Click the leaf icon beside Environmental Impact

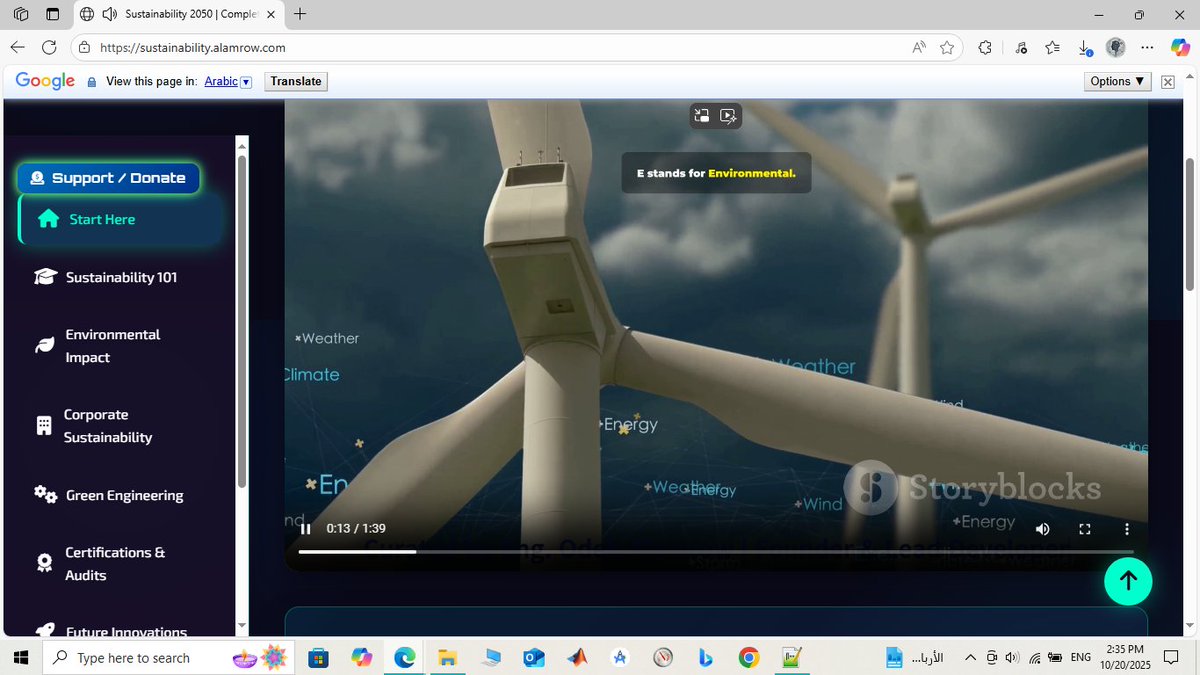point(45,346)
